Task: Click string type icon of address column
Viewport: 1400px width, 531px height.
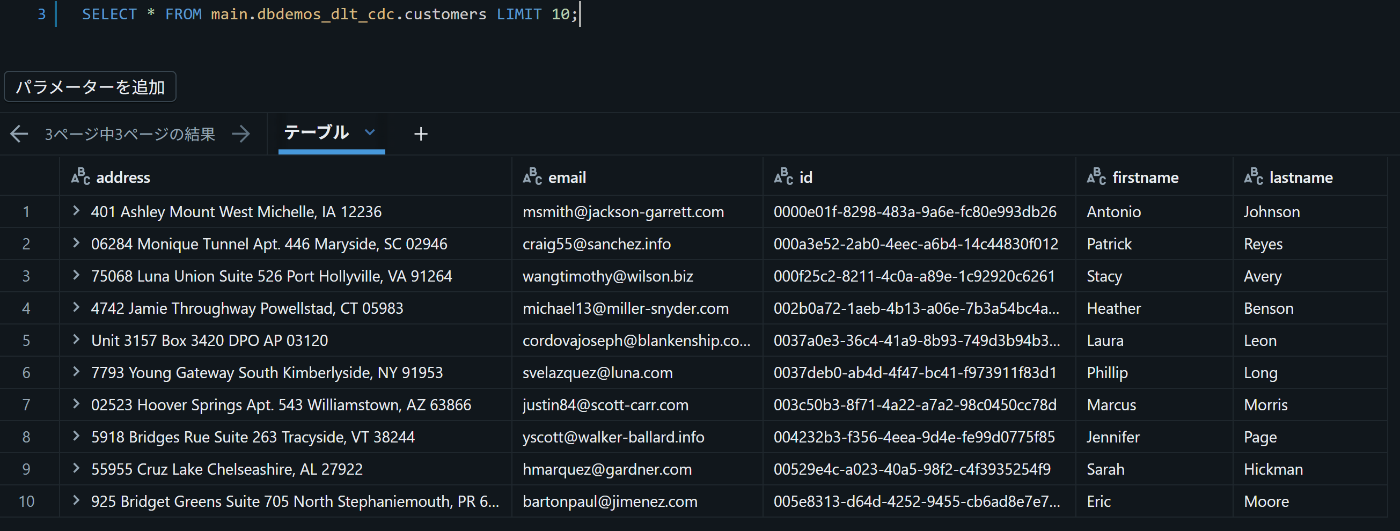Action: (80, 177)
